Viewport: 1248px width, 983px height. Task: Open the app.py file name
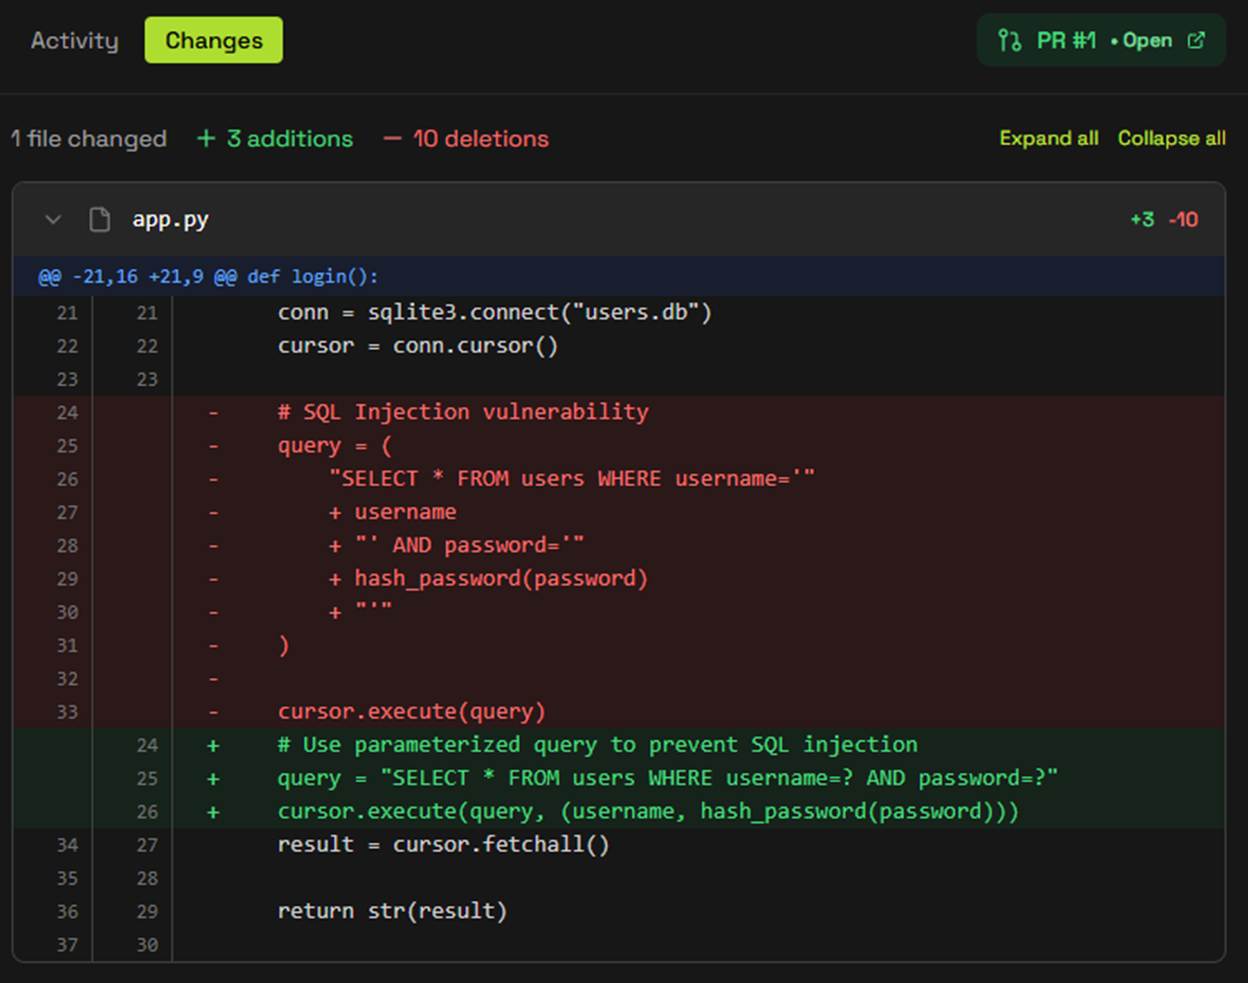[x=170, y=220]
